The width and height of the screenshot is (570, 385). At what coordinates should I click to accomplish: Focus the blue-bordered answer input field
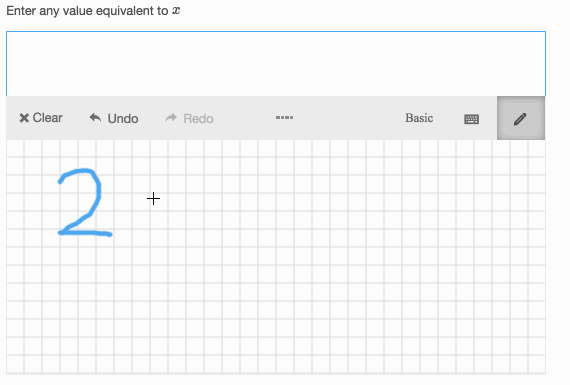pos(276,64)
